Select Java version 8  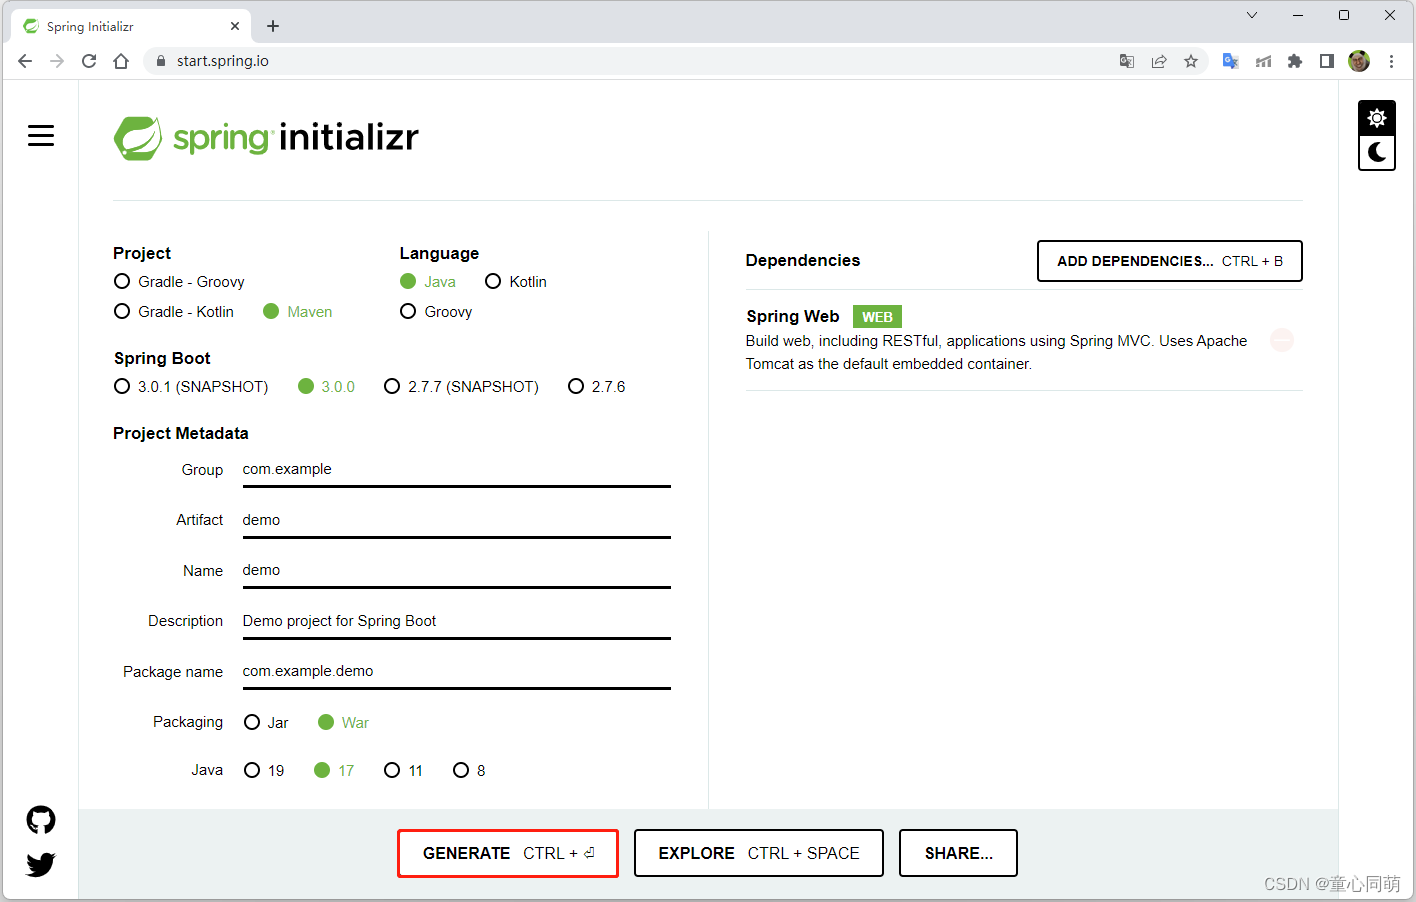click(469, 771)
